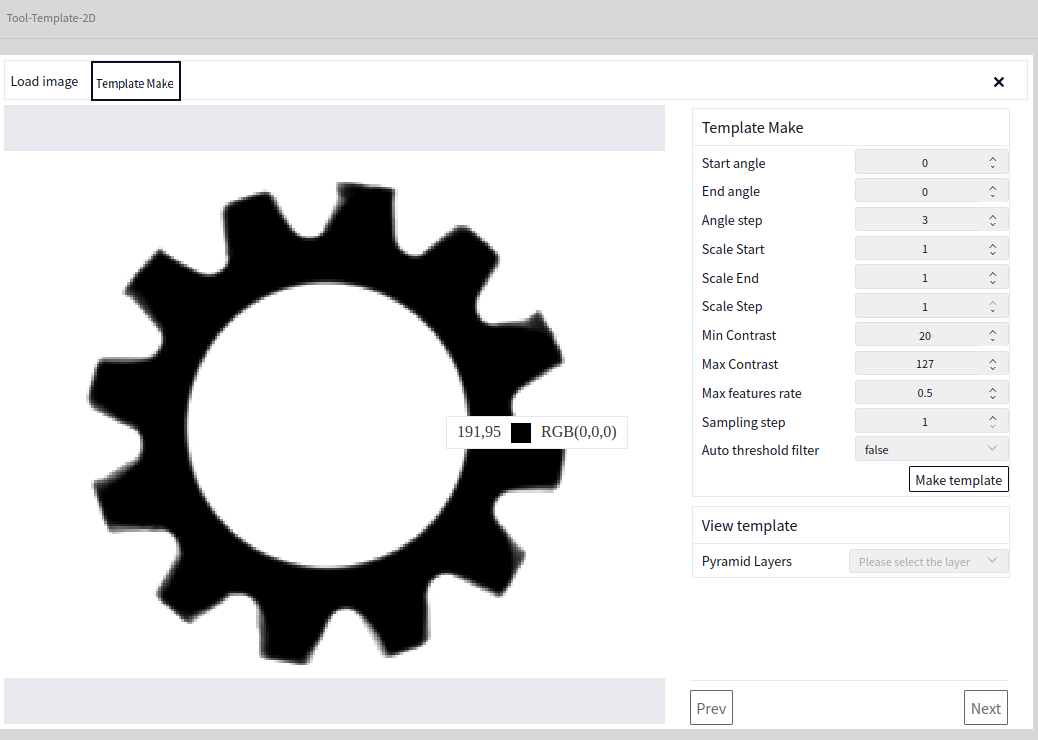Screen dimensions: 1038x740
Task: Go back with the Prev button
Action: [x=711, y=708]
